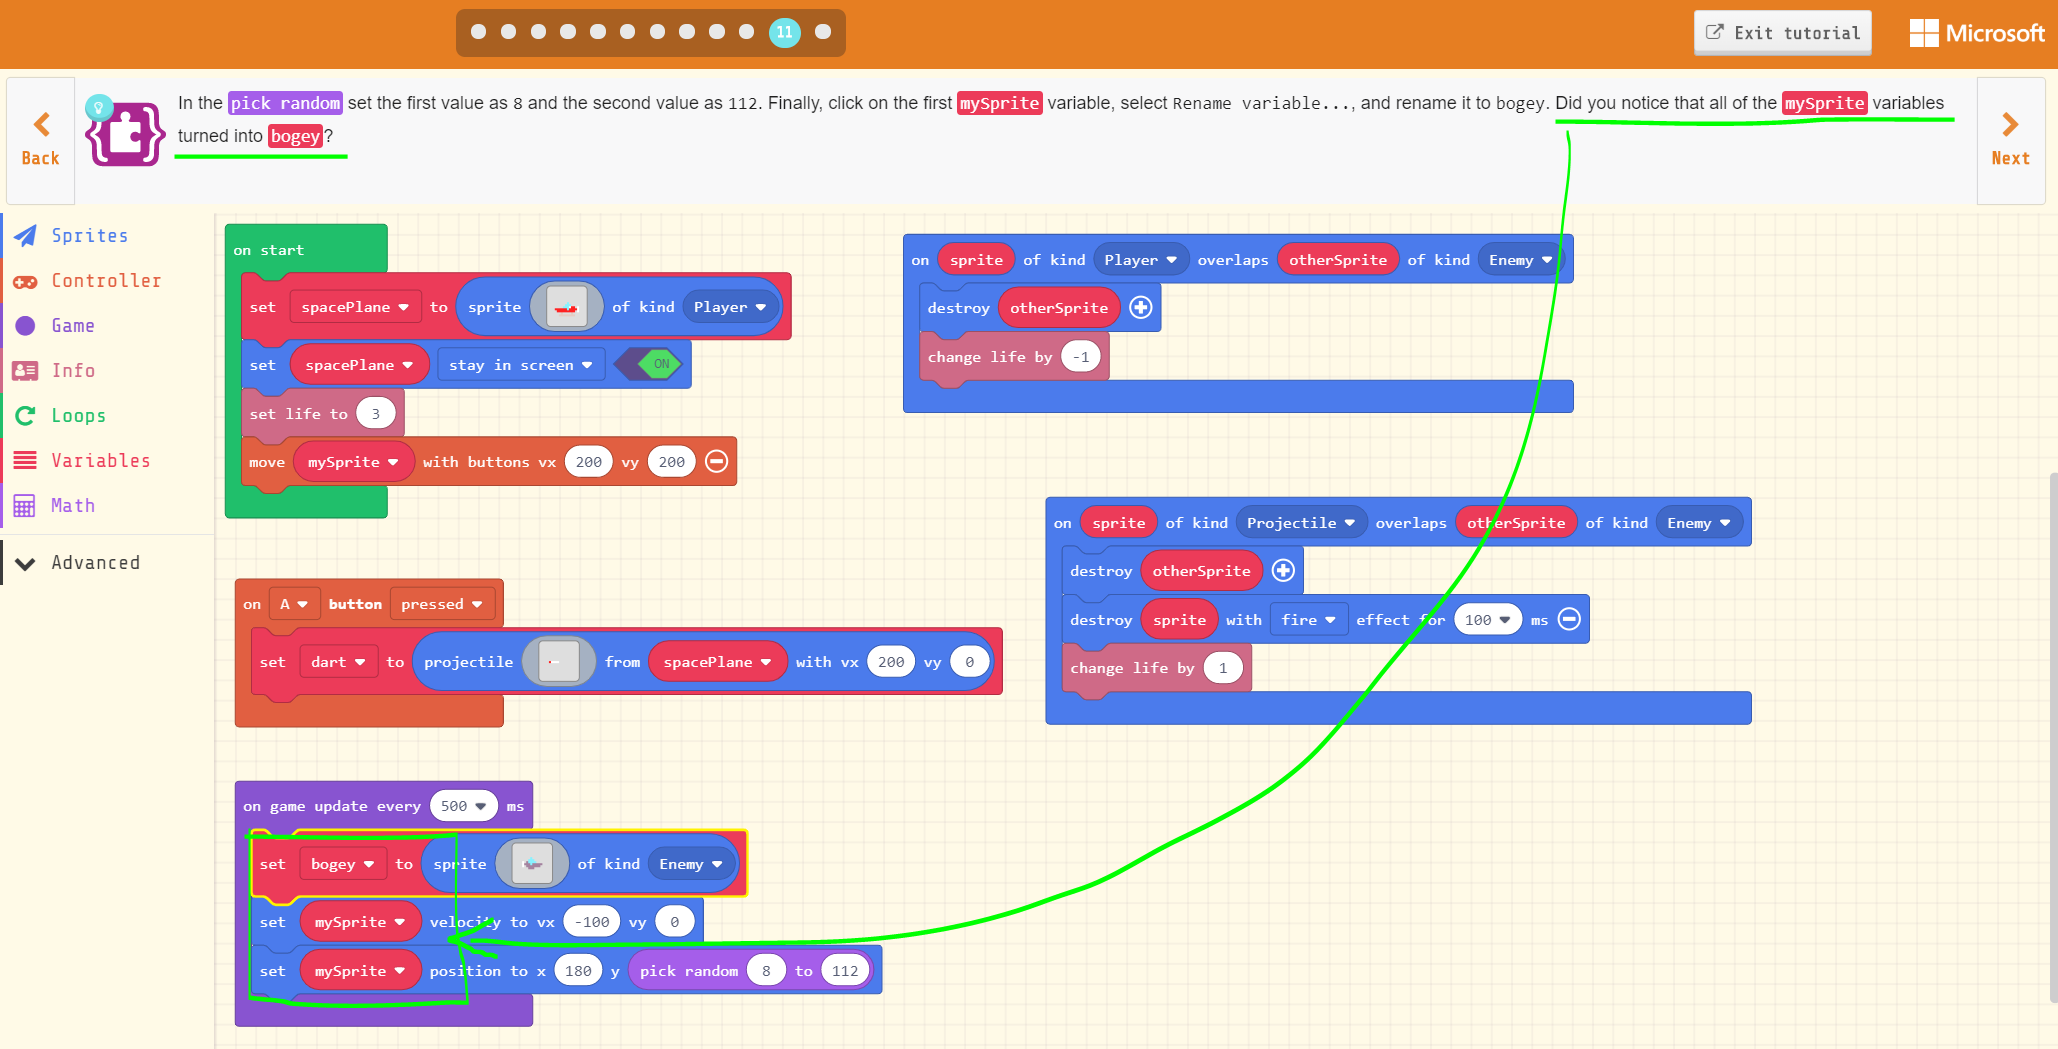This screenshot has width=2058, height=1049.
Task: Open the Enemy sprite image editor
Action: coord(532,864)
